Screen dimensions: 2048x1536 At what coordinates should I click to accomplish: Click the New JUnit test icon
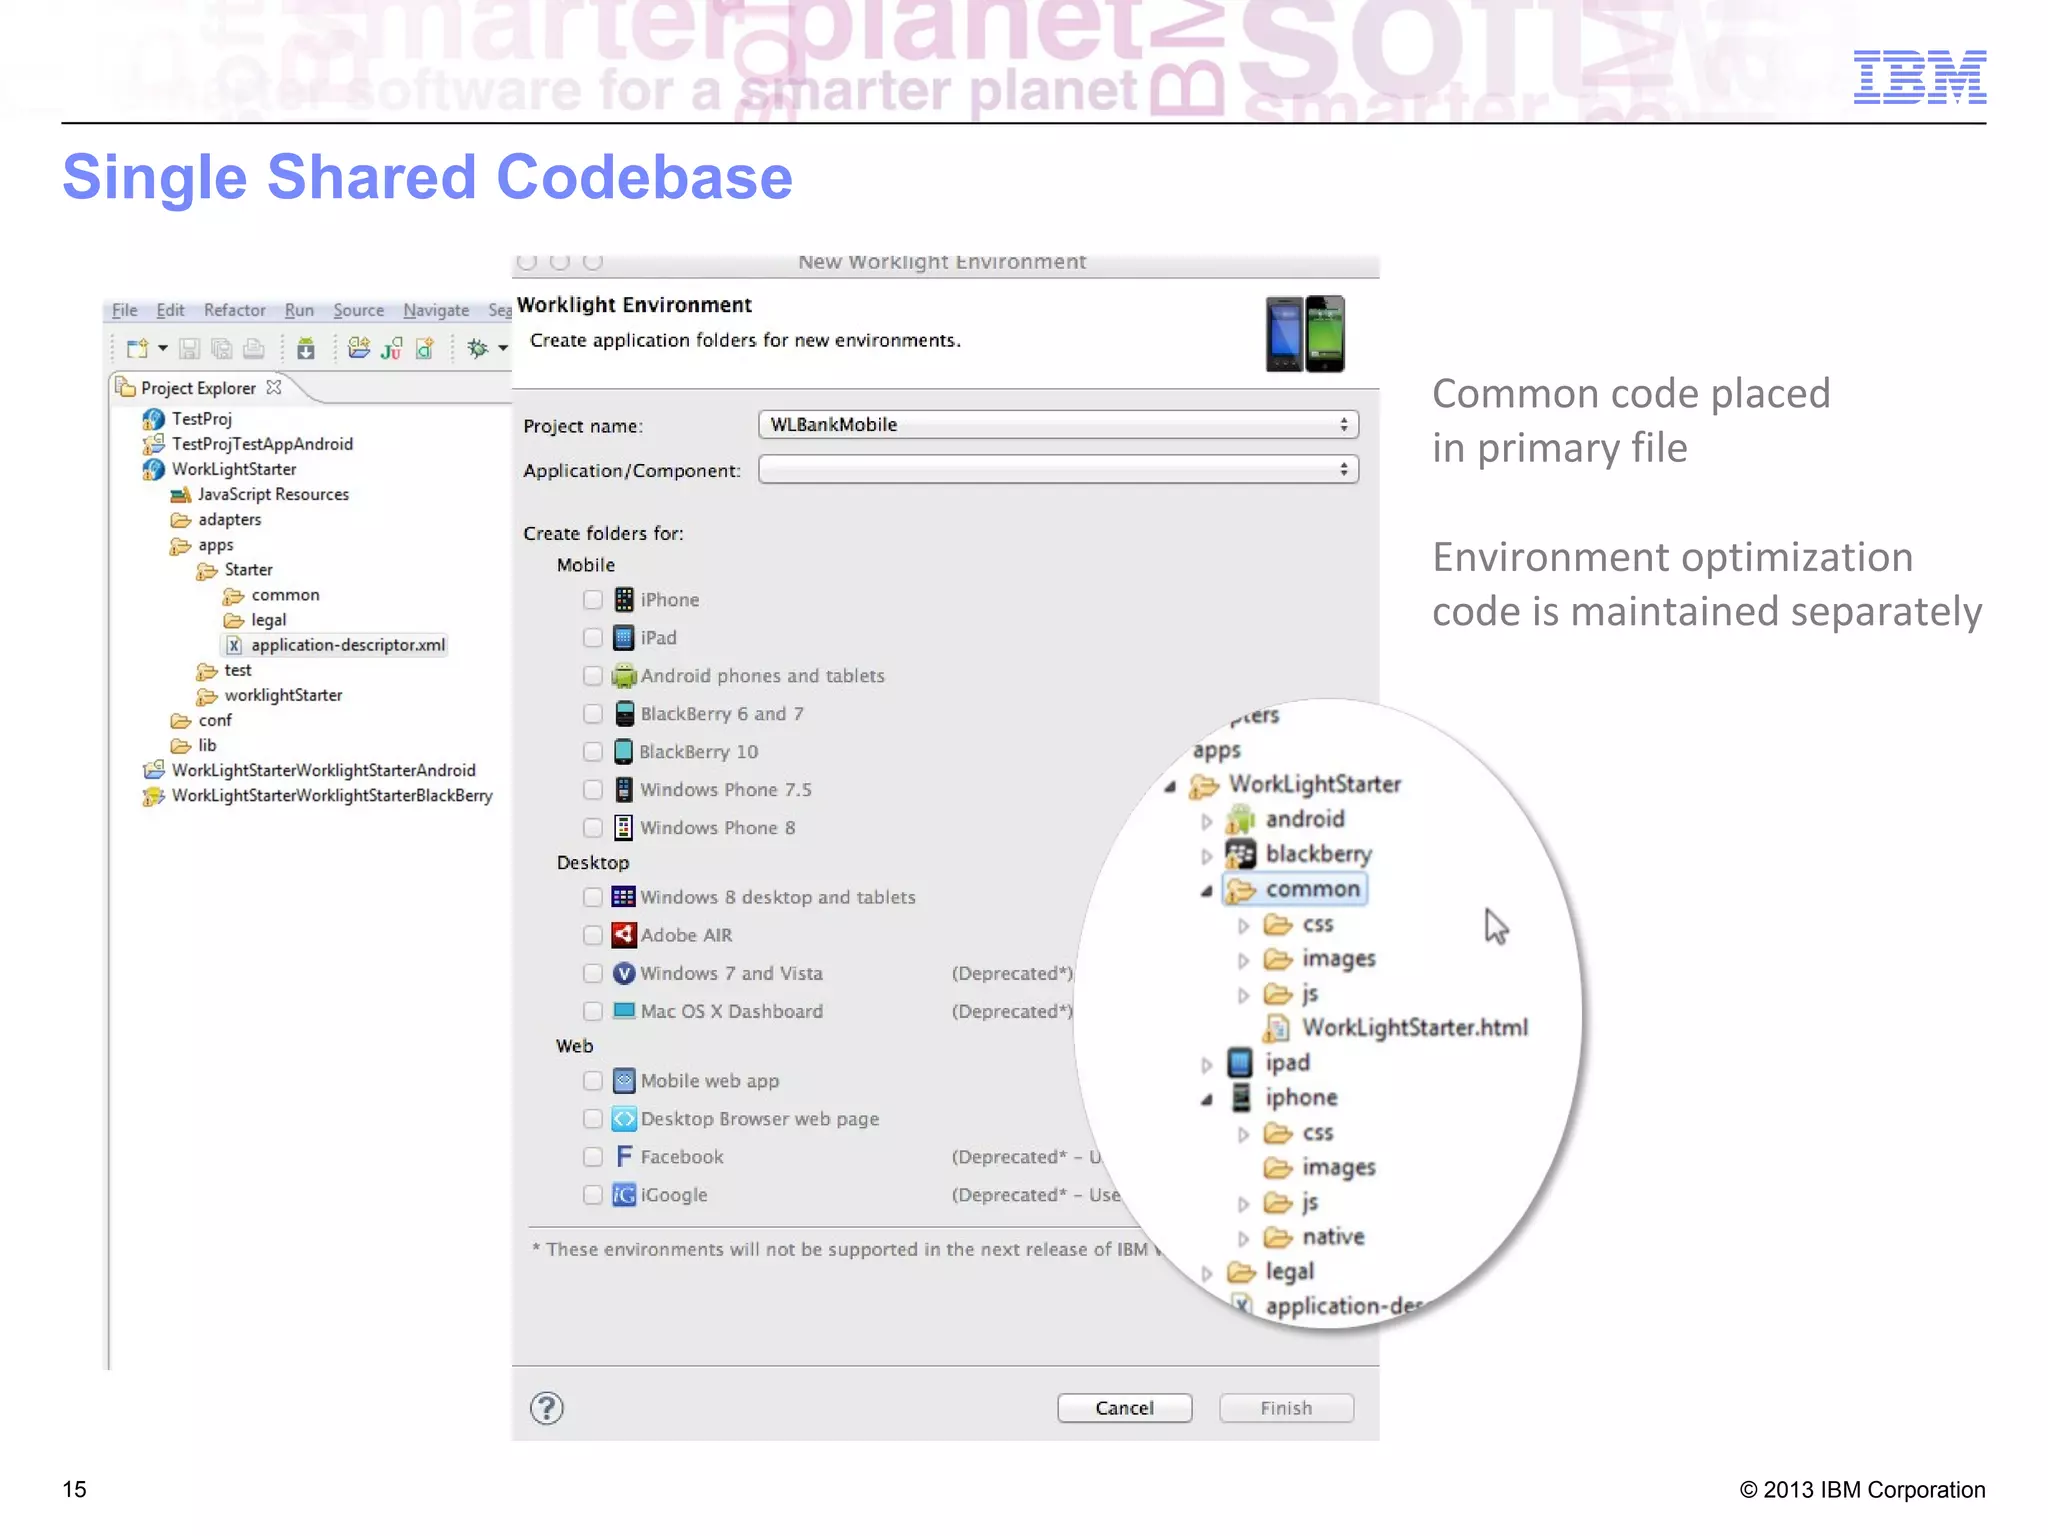click(x=391, y=348)
